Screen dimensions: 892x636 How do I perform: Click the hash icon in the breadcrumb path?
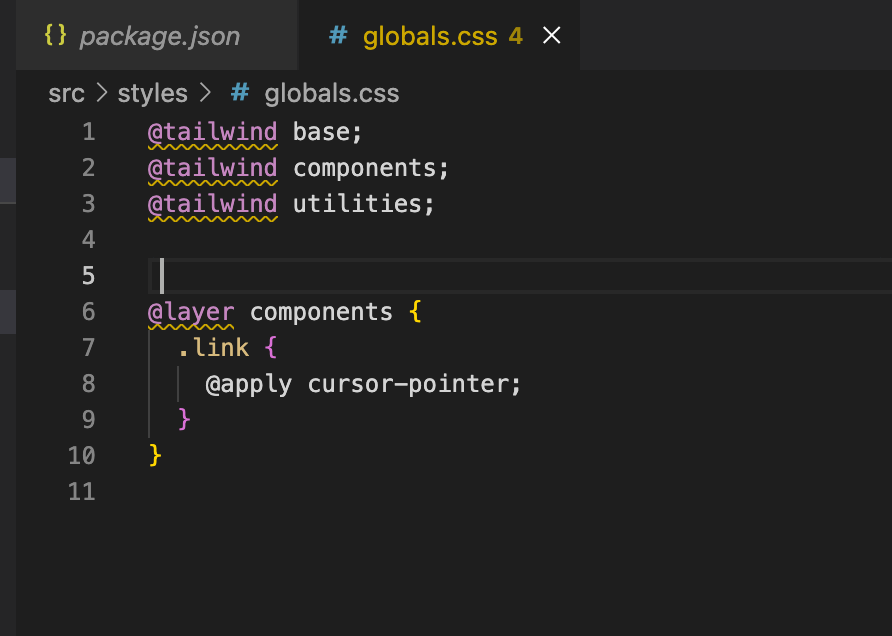coord(240,94)
